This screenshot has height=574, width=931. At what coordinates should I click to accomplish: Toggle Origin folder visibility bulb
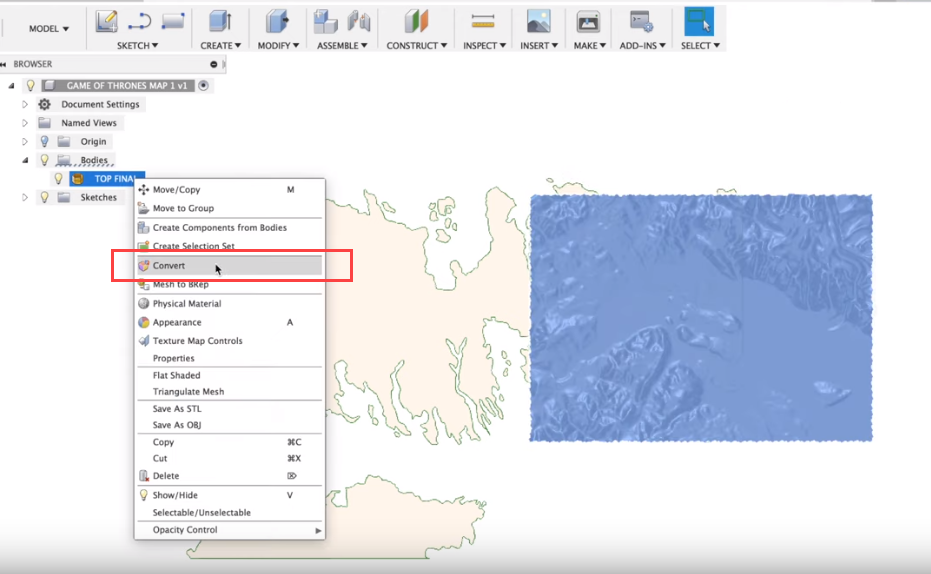[45, 141]
